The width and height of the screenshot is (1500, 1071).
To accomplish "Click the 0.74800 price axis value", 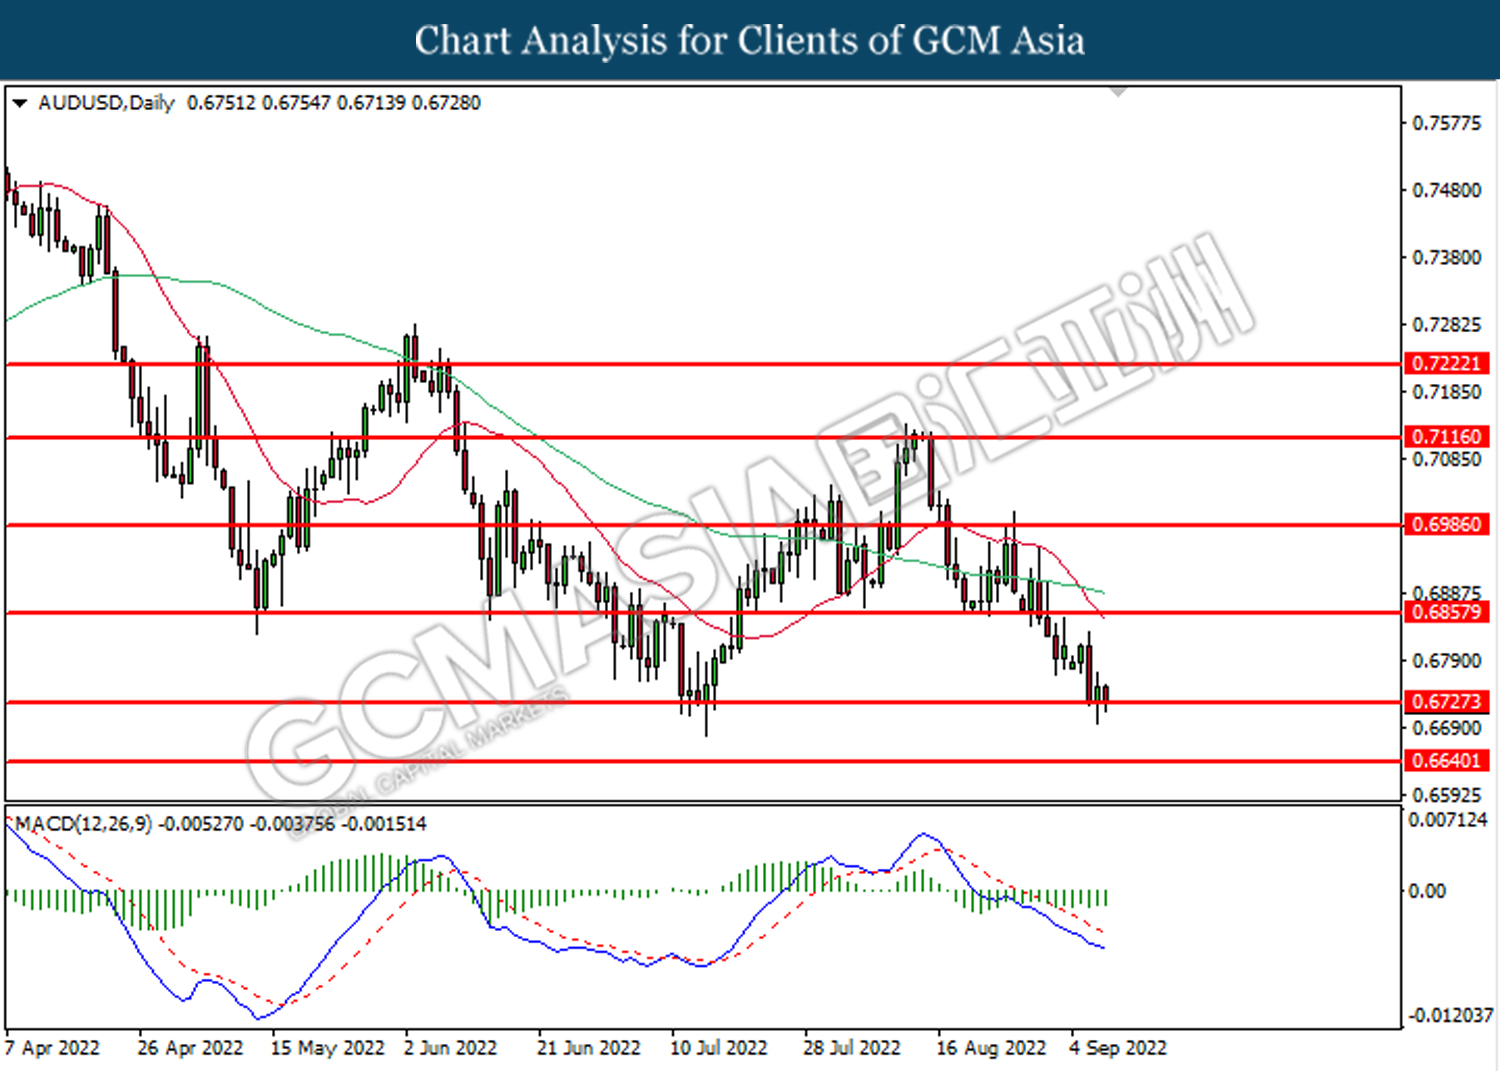I will pyautogui.click(x=1446, y=190).
